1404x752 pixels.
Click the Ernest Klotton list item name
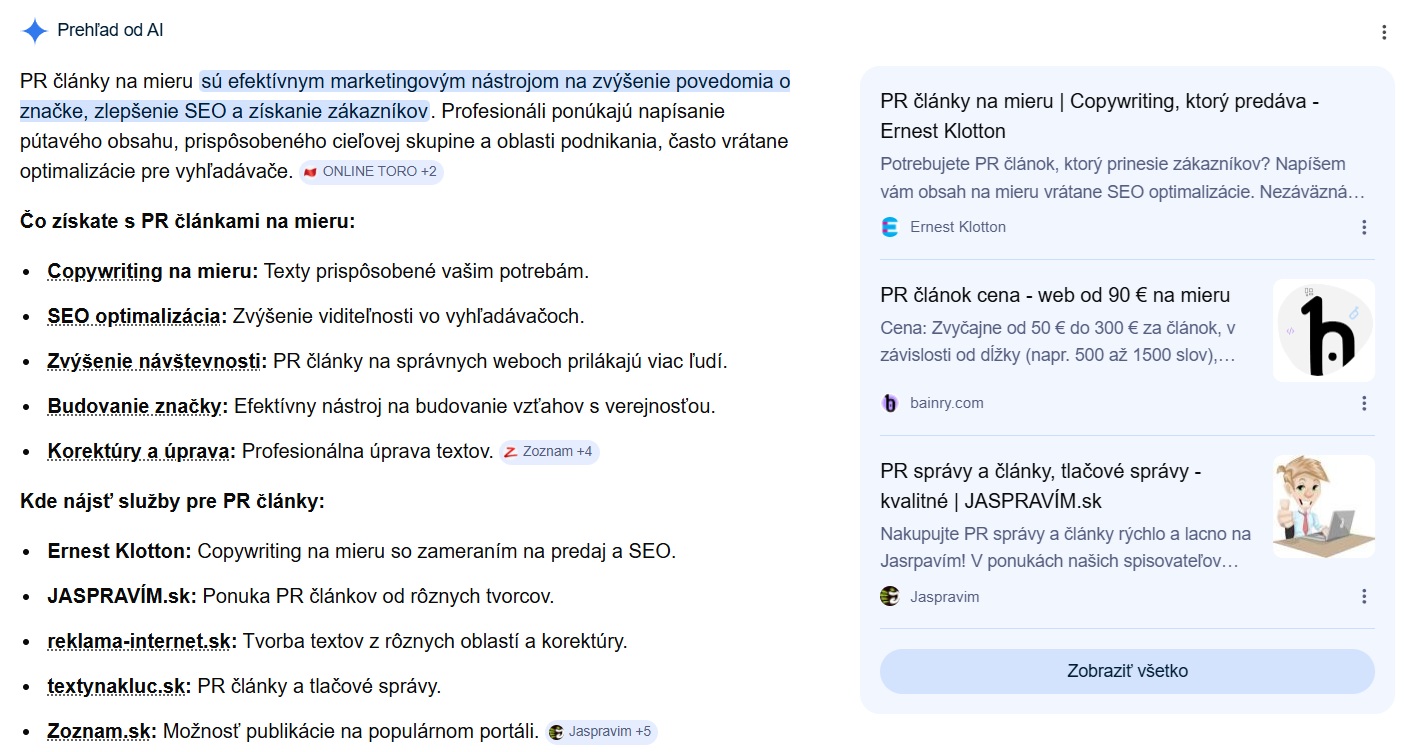(119, 551)
